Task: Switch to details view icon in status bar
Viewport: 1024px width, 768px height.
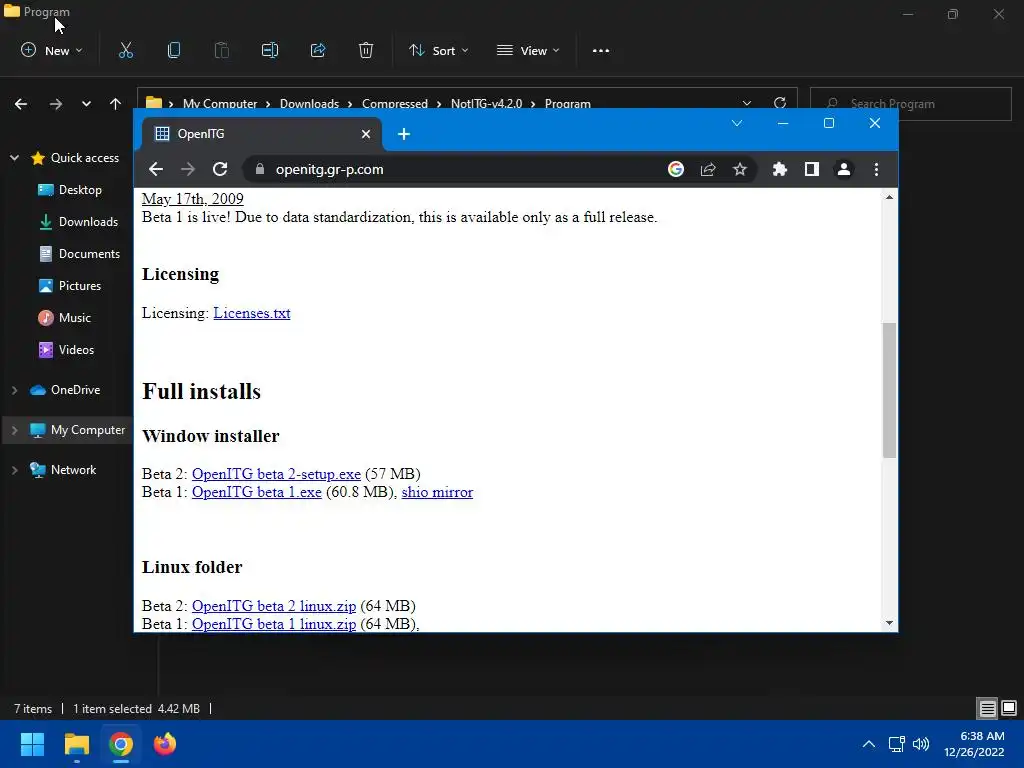Action: pos(987,708)
